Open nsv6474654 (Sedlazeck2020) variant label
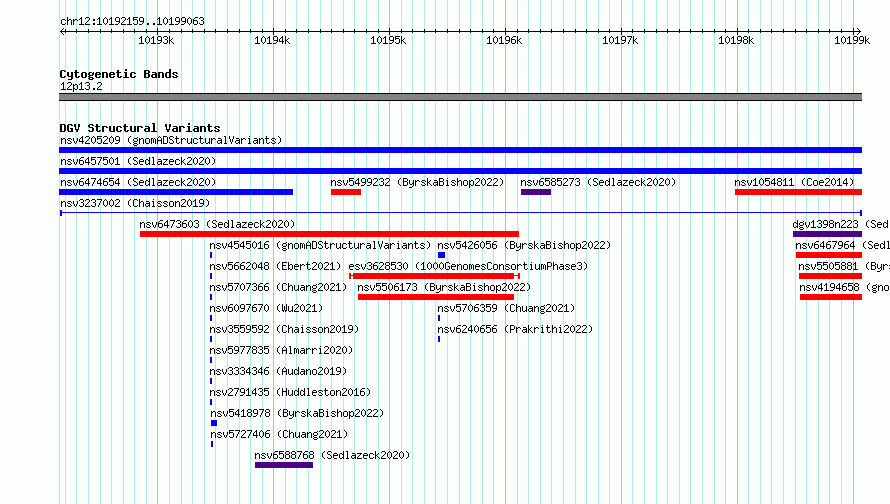Screen dimensions: 890x504 (x=138, y=182)
